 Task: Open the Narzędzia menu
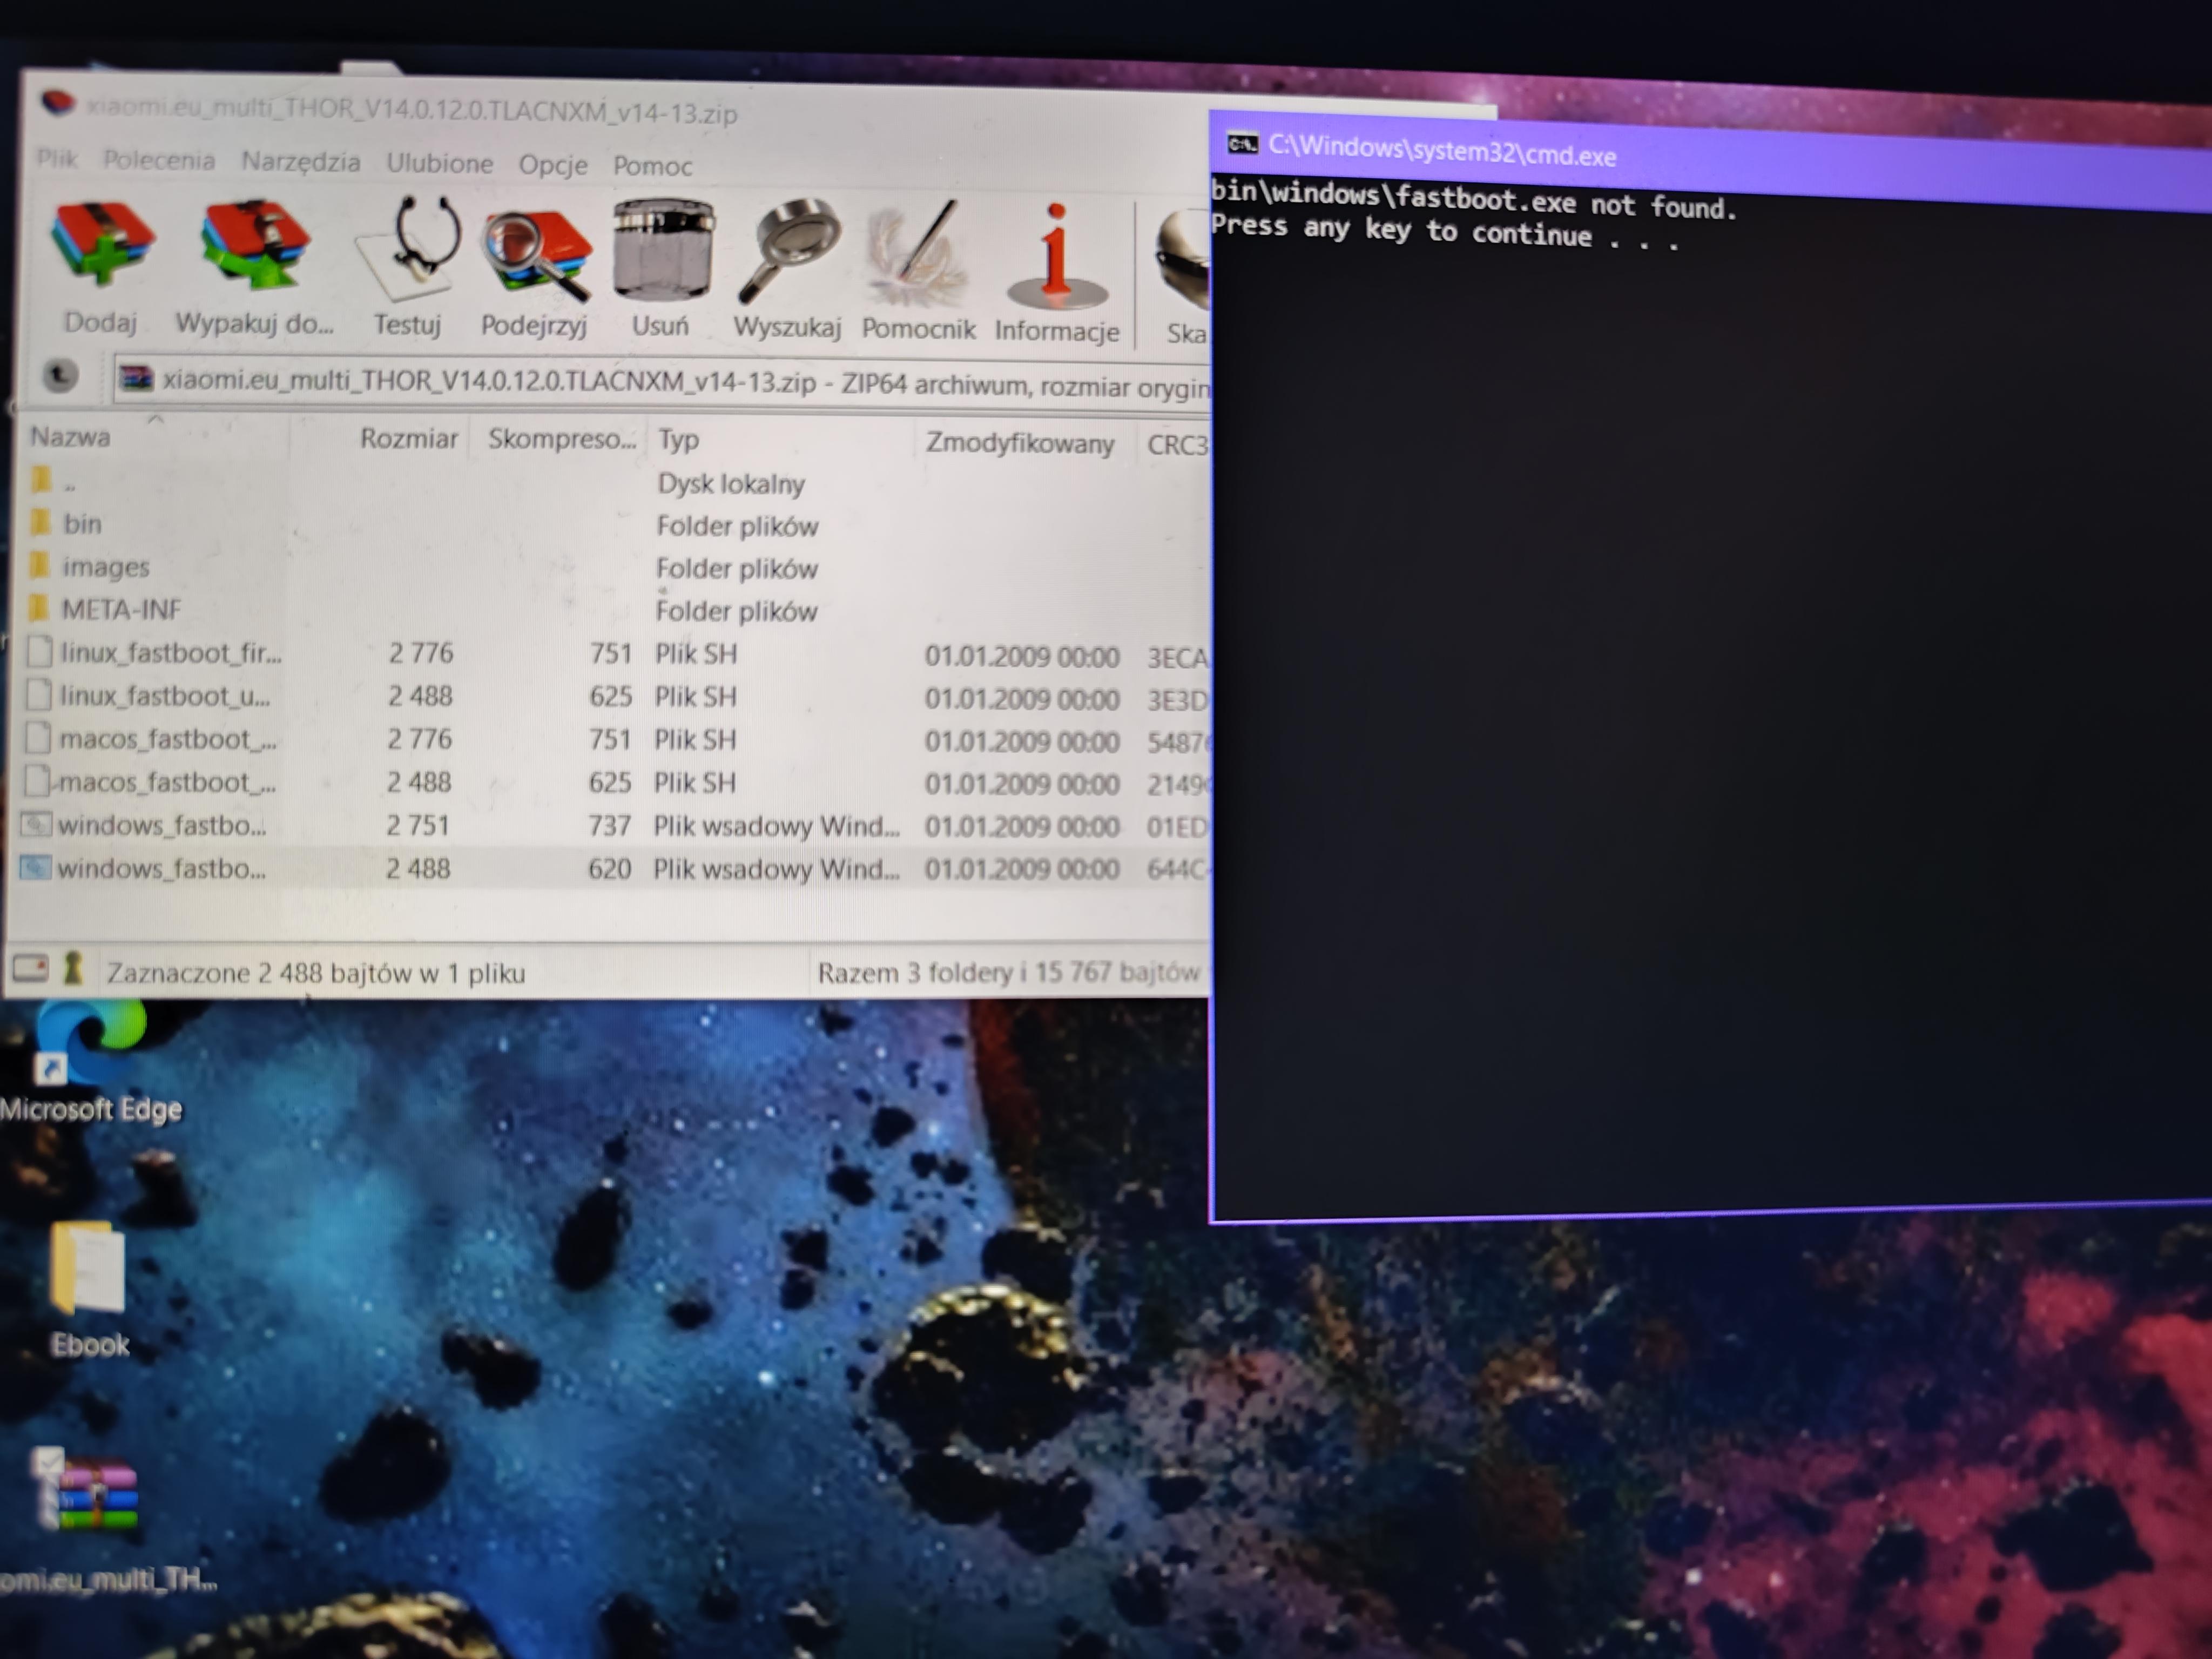[x=300, y=161]
